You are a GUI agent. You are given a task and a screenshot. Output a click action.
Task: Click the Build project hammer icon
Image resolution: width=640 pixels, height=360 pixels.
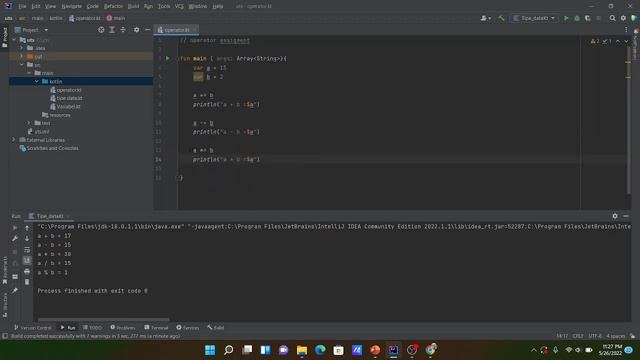coord(501,18)
